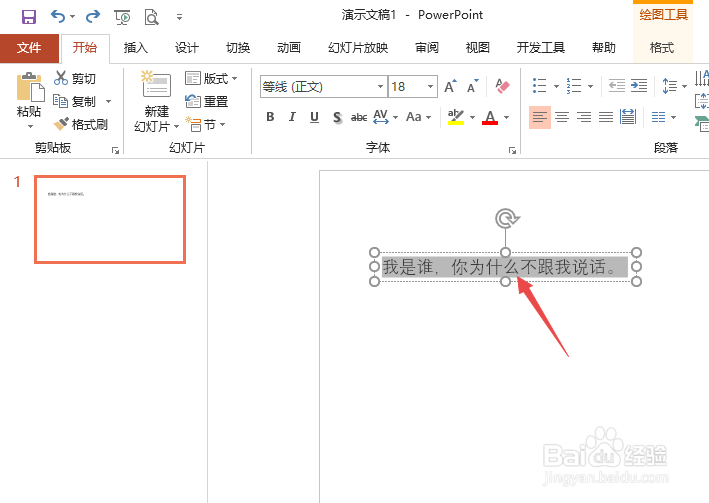The image size is (709, 503).
Task: Click 重置 (Reset) slide button
Action: [x=207, y=101]
